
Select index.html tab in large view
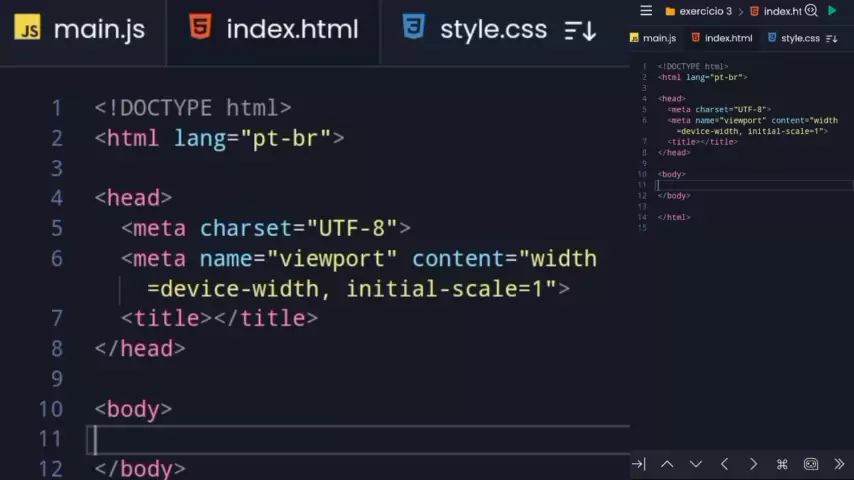[x=273, y=29]
